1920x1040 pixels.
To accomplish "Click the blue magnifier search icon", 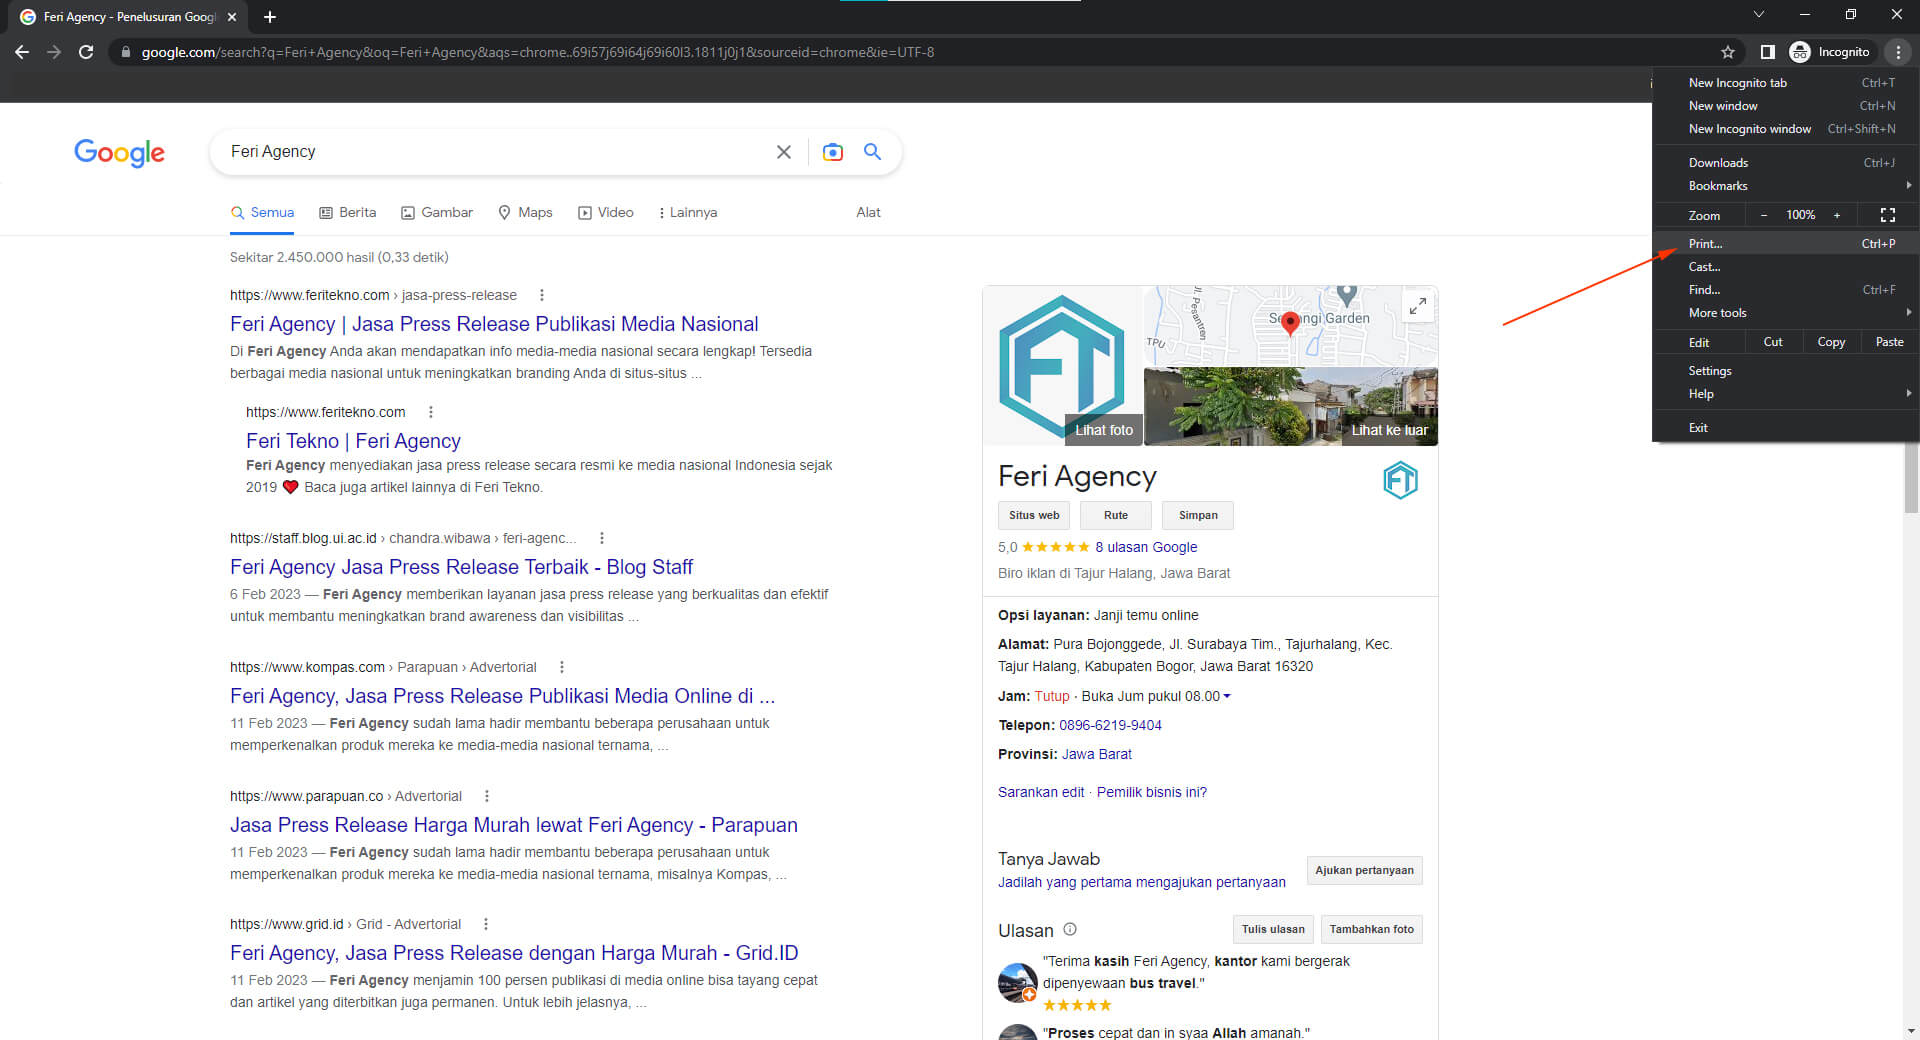I will click(873, 152).
